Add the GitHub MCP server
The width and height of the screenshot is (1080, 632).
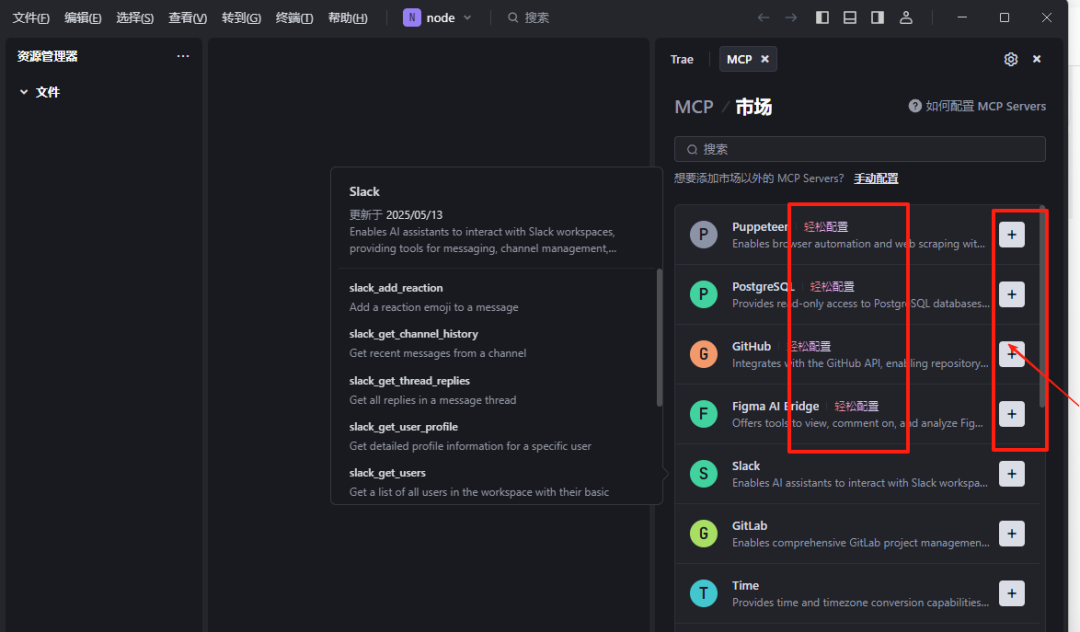pos(1011,354)
